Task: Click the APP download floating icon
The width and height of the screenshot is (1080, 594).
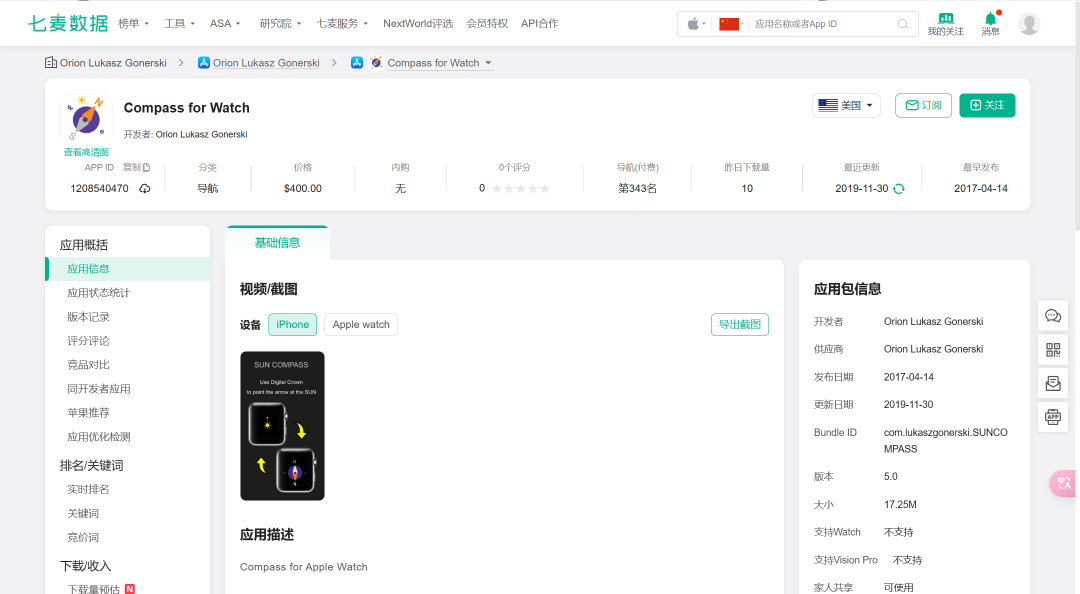Action: point(1053,417)
